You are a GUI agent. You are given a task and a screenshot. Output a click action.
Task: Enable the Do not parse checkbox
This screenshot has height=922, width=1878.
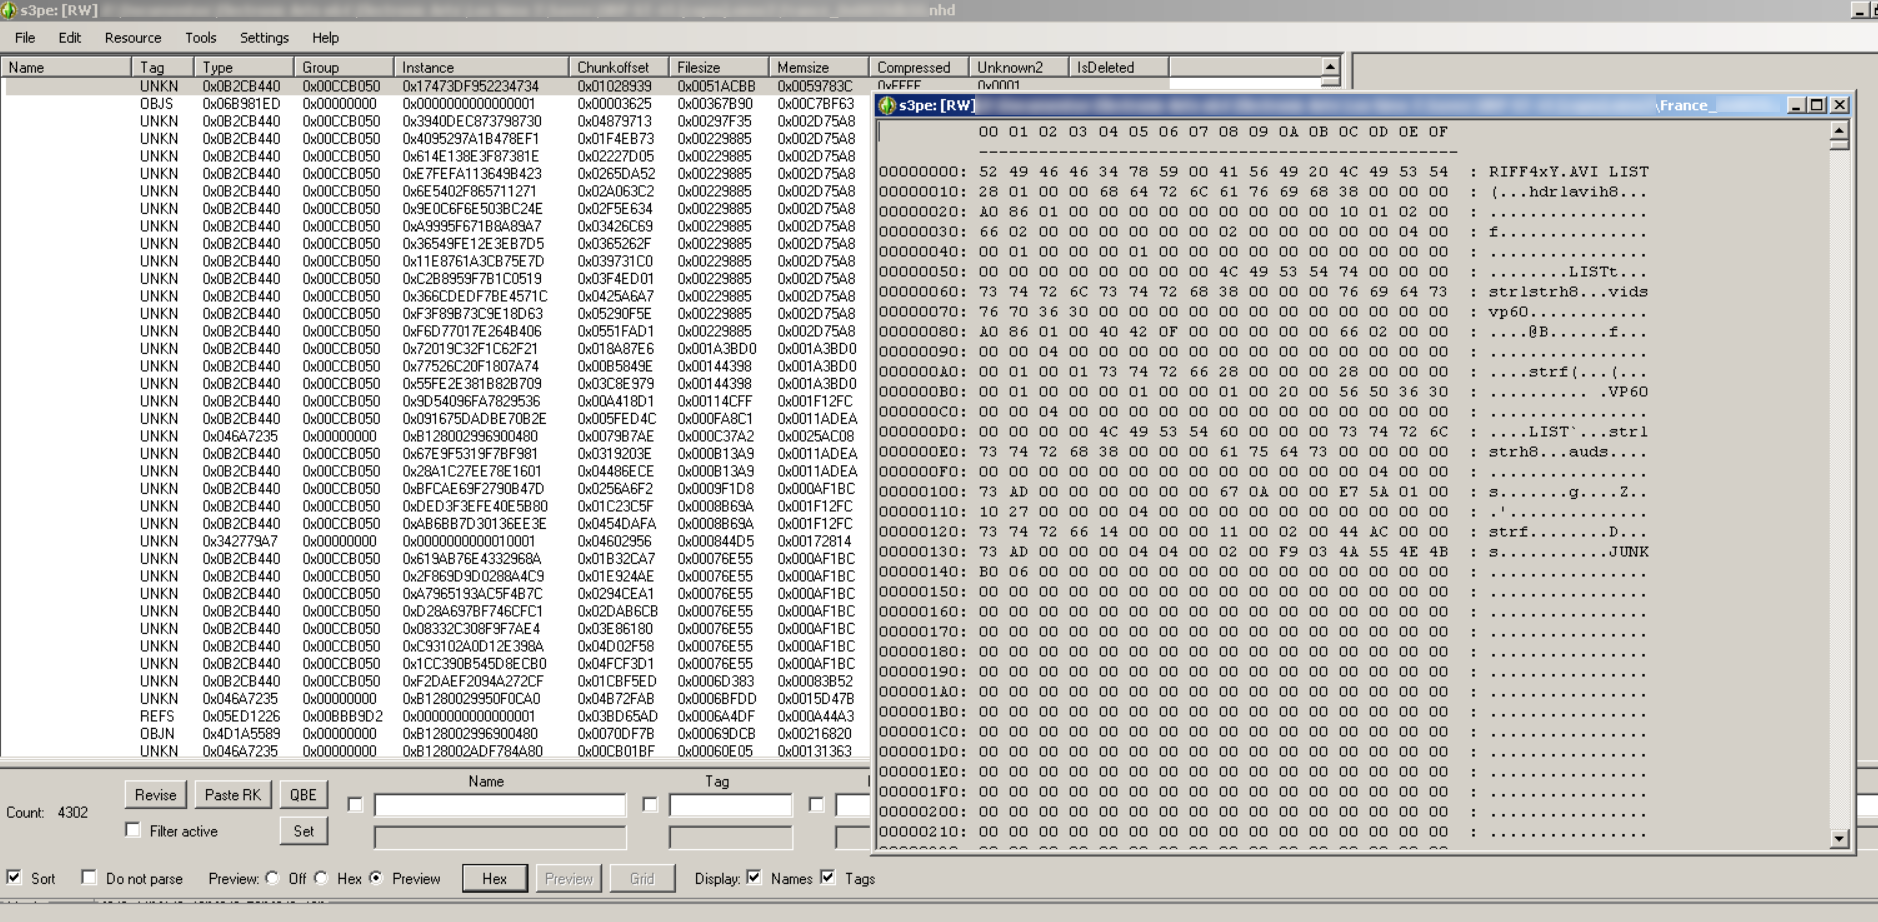(87, 878)
